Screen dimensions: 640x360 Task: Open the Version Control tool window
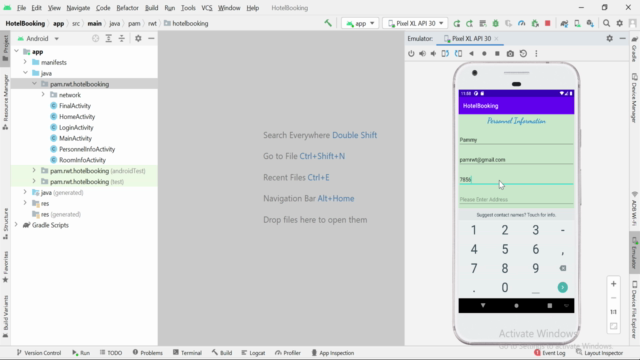(x=39, y=353)
